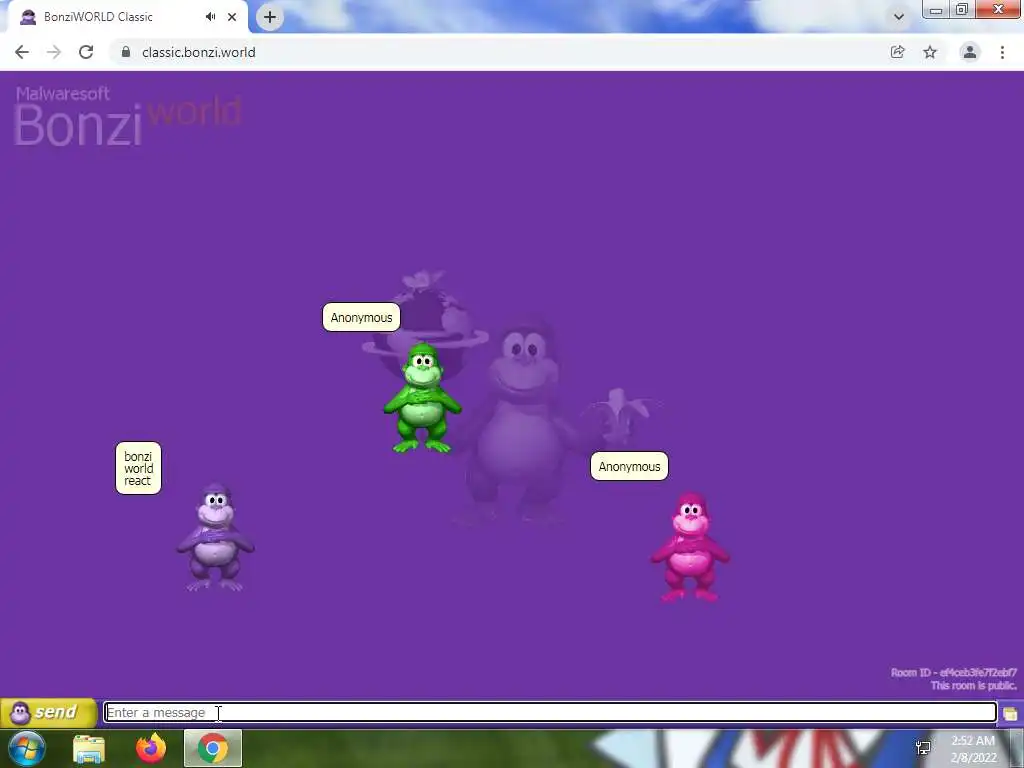Open Chrome three-dot menu
The height and width of the screenshot is (768, 1024).
tap(1002, 52)
